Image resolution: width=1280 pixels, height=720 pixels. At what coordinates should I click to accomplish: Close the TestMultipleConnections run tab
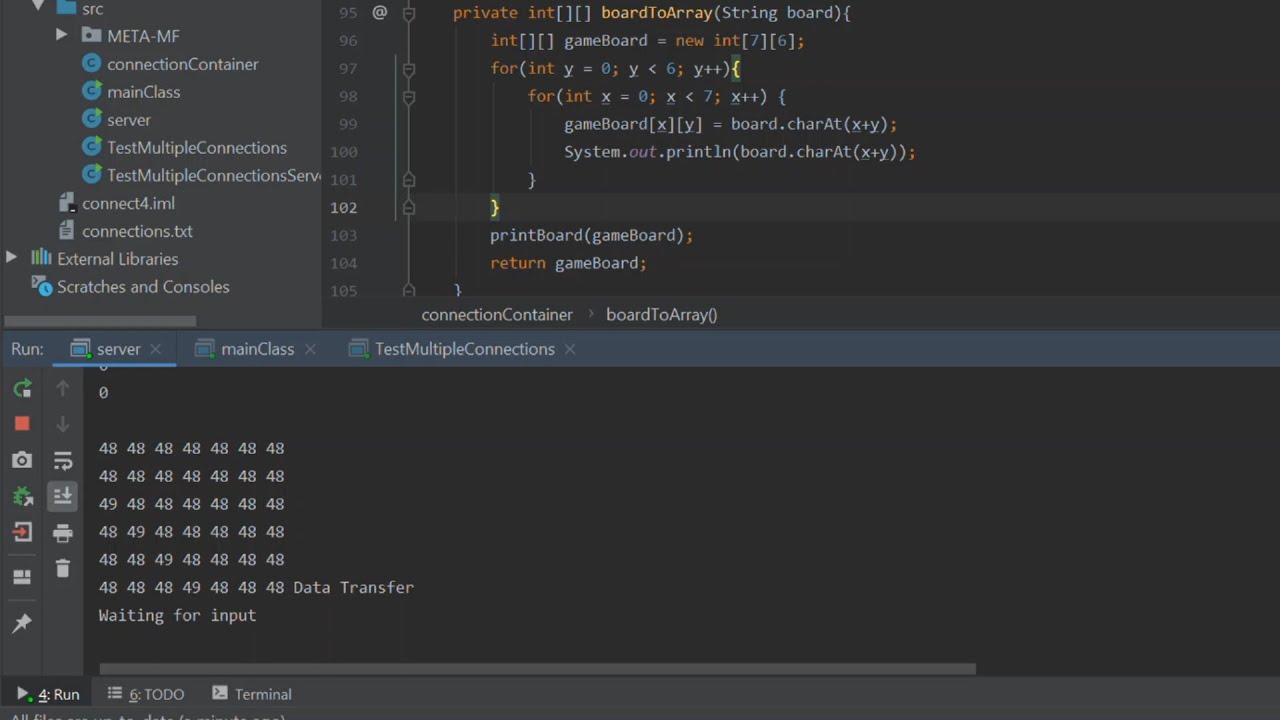pyautogui.click(x=570, y=349)
